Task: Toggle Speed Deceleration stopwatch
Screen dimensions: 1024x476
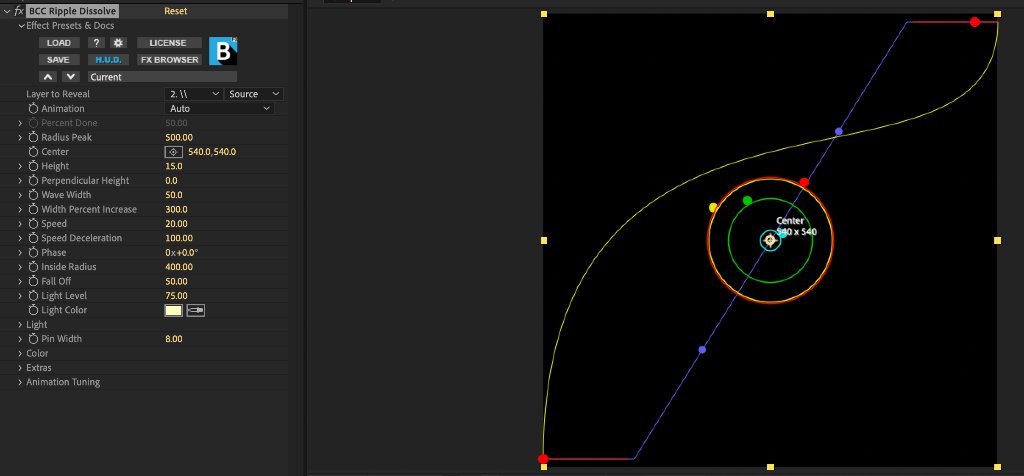Action: pyautogui.click(x=33, y=238)
